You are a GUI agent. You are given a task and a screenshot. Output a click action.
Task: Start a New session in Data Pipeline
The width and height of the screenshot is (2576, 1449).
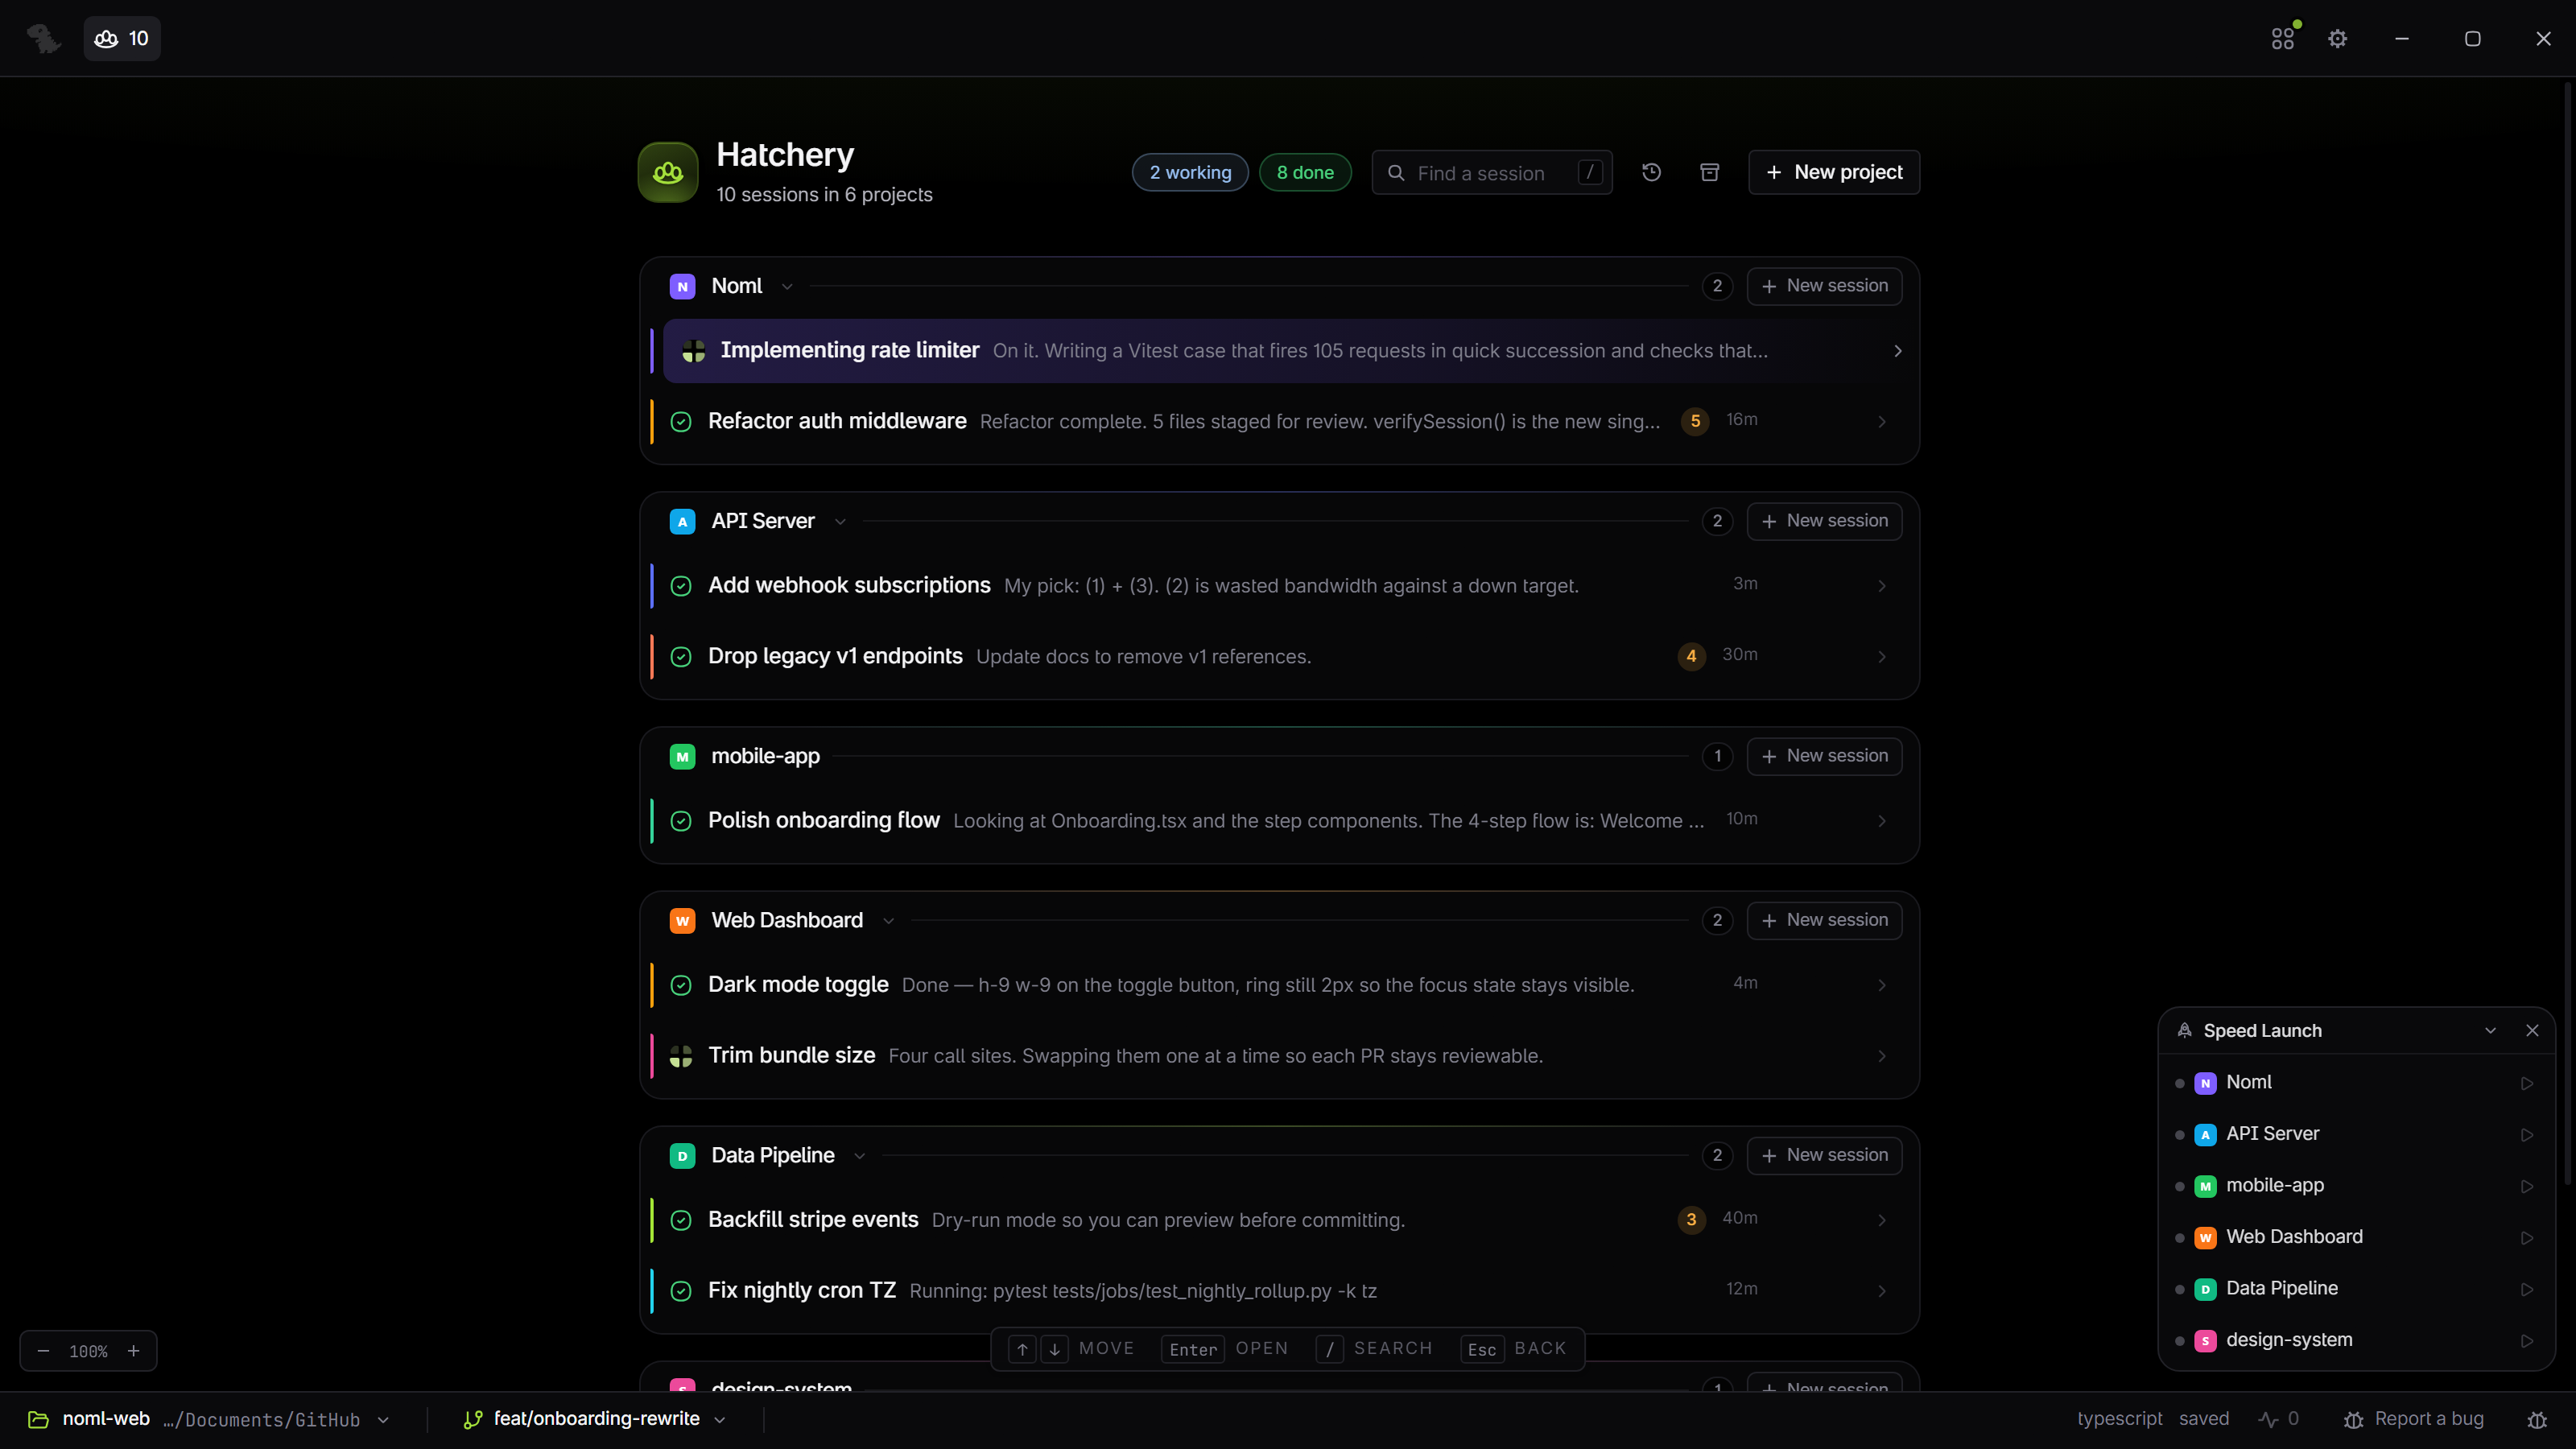click(1824, 1155)
